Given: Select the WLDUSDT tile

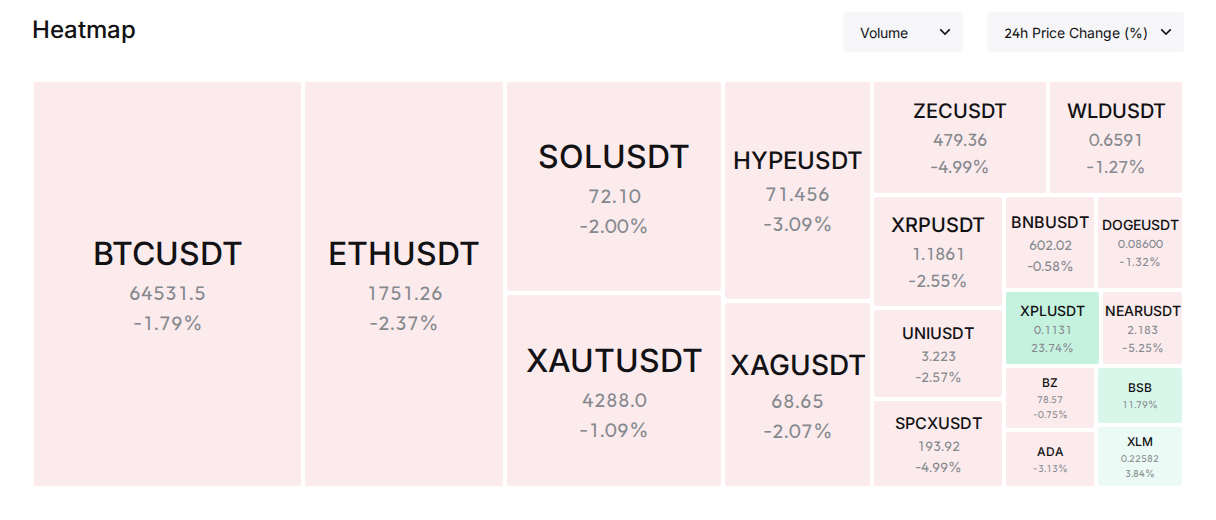Looking at the screenshot, I should coord(1116,137).
